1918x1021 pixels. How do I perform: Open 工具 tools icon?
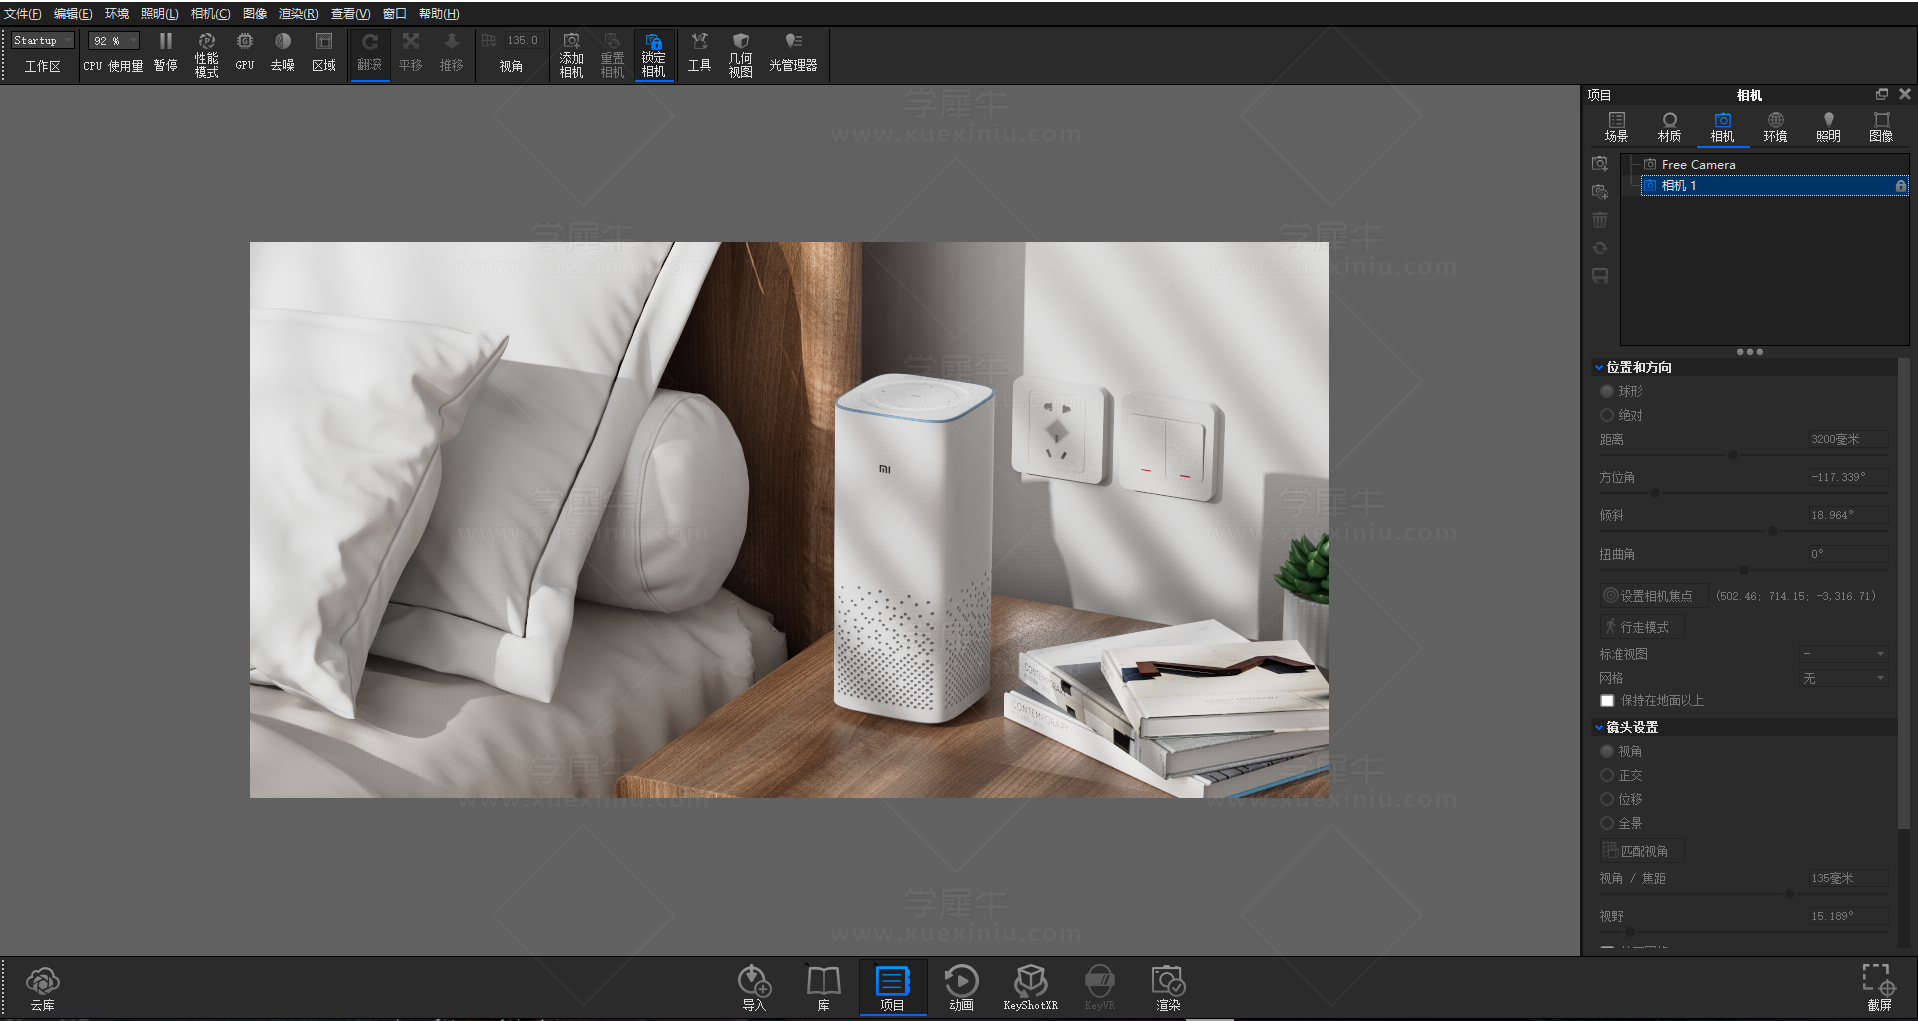click(x=700, y=53)
